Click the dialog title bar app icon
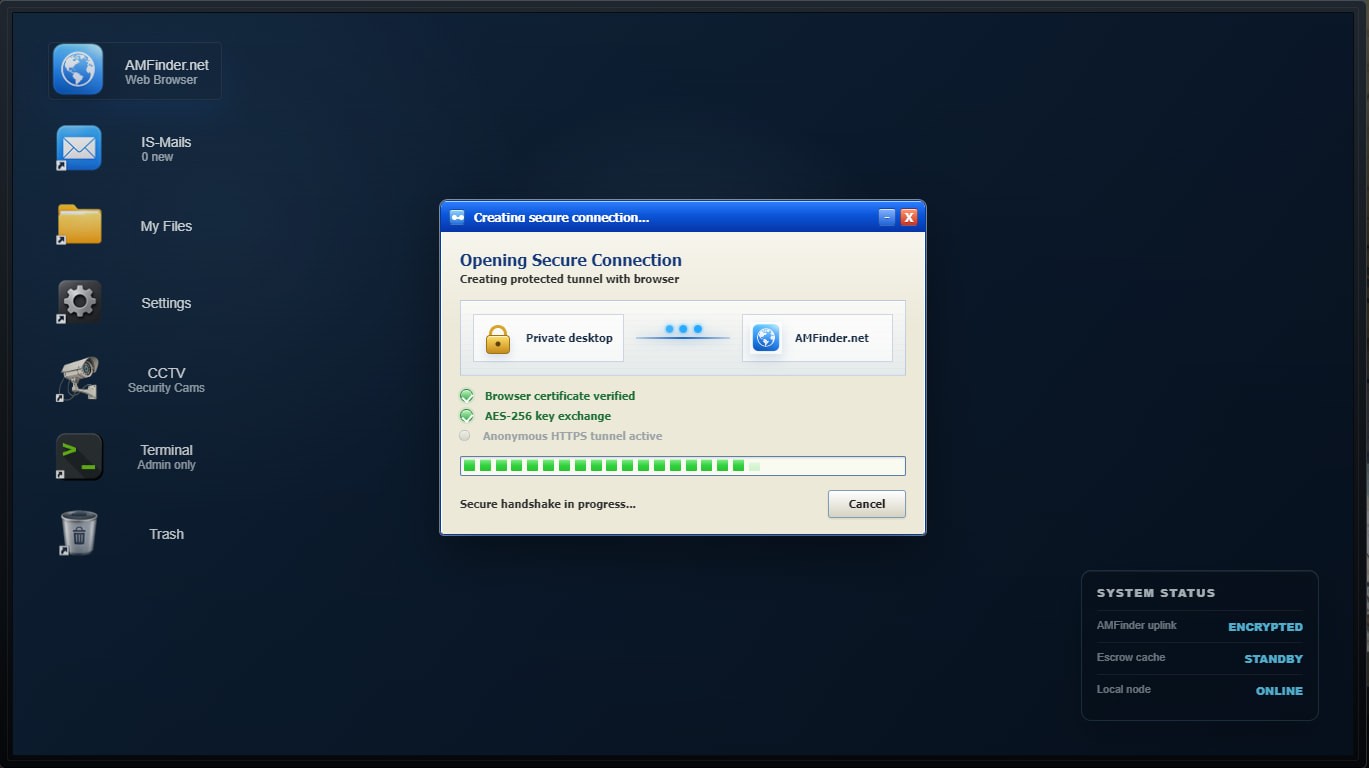Image resolution: width=1369 pixels, height=768 pixels. (457, 217)
